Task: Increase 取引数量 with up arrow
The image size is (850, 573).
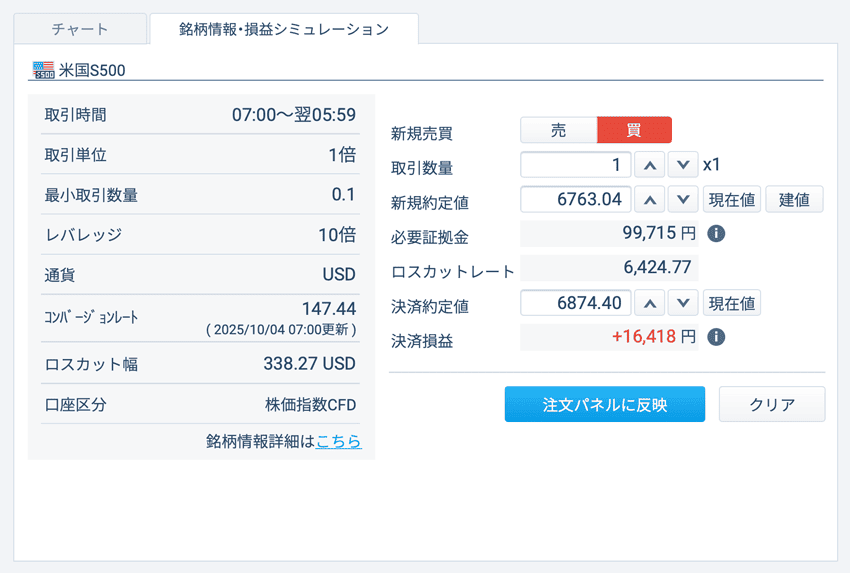Action: pyautogui.click(x=650, y=165)
